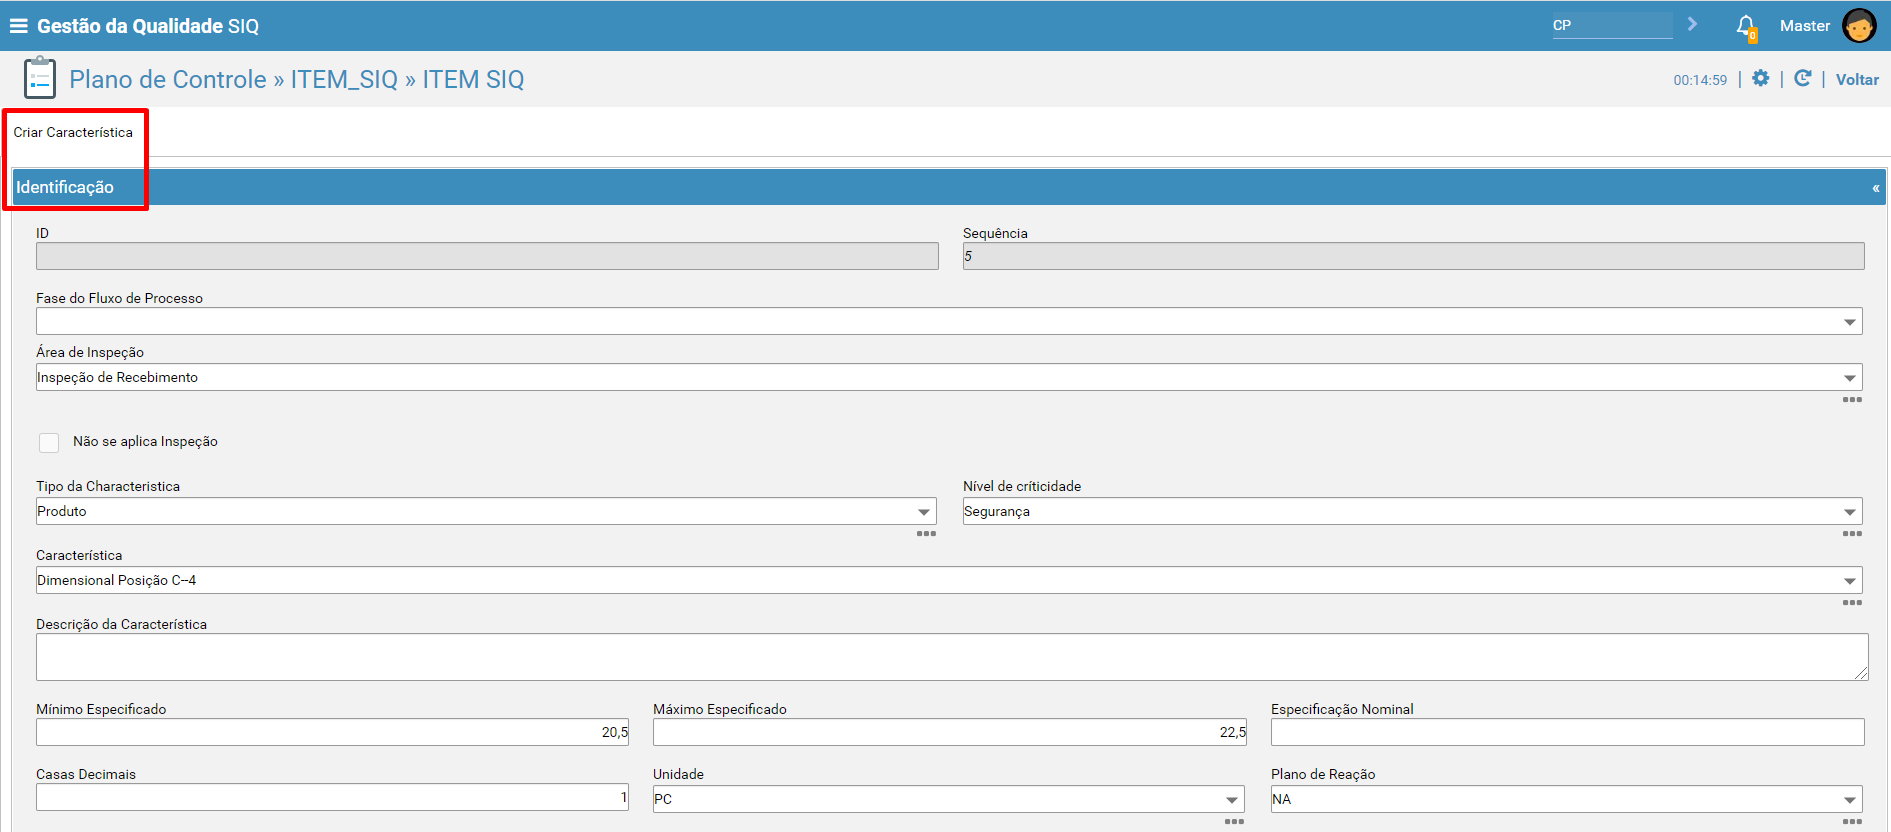
Task: Open the ellipsis below Unidade dropdown
Action: tap(1234, 822)
